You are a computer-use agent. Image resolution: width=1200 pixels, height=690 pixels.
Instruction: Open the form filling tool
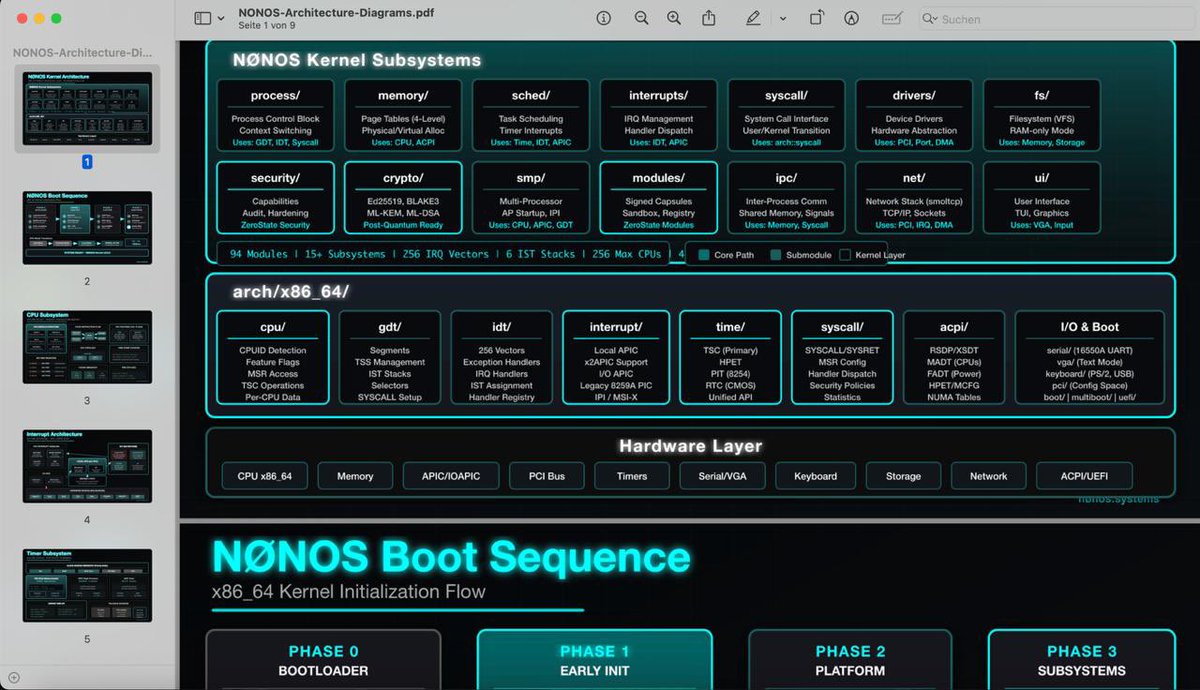click(892, 18)
